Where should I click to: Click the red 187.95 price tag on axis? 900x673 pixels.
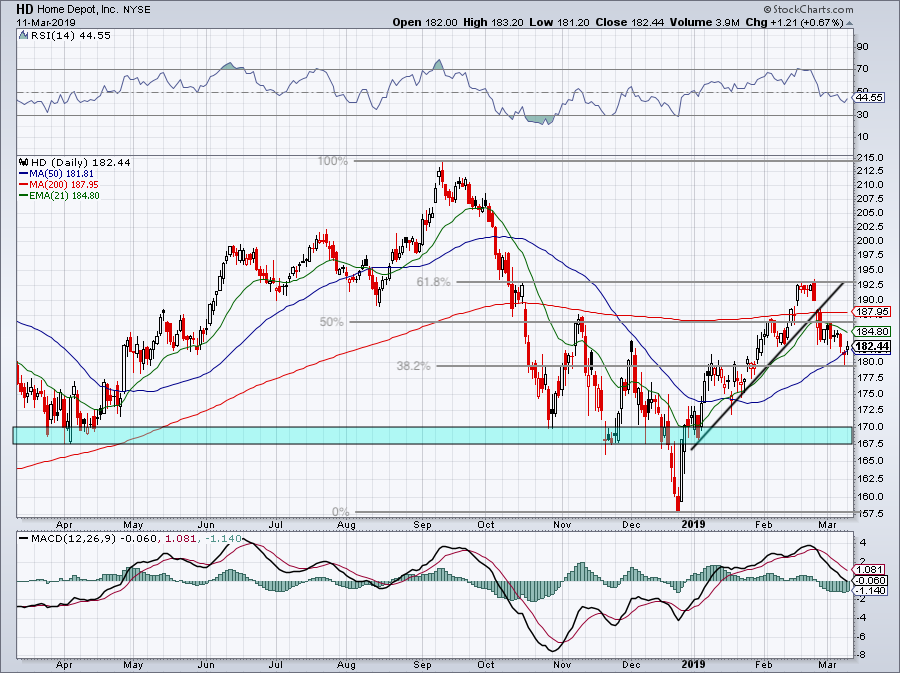tap(873, 312)
